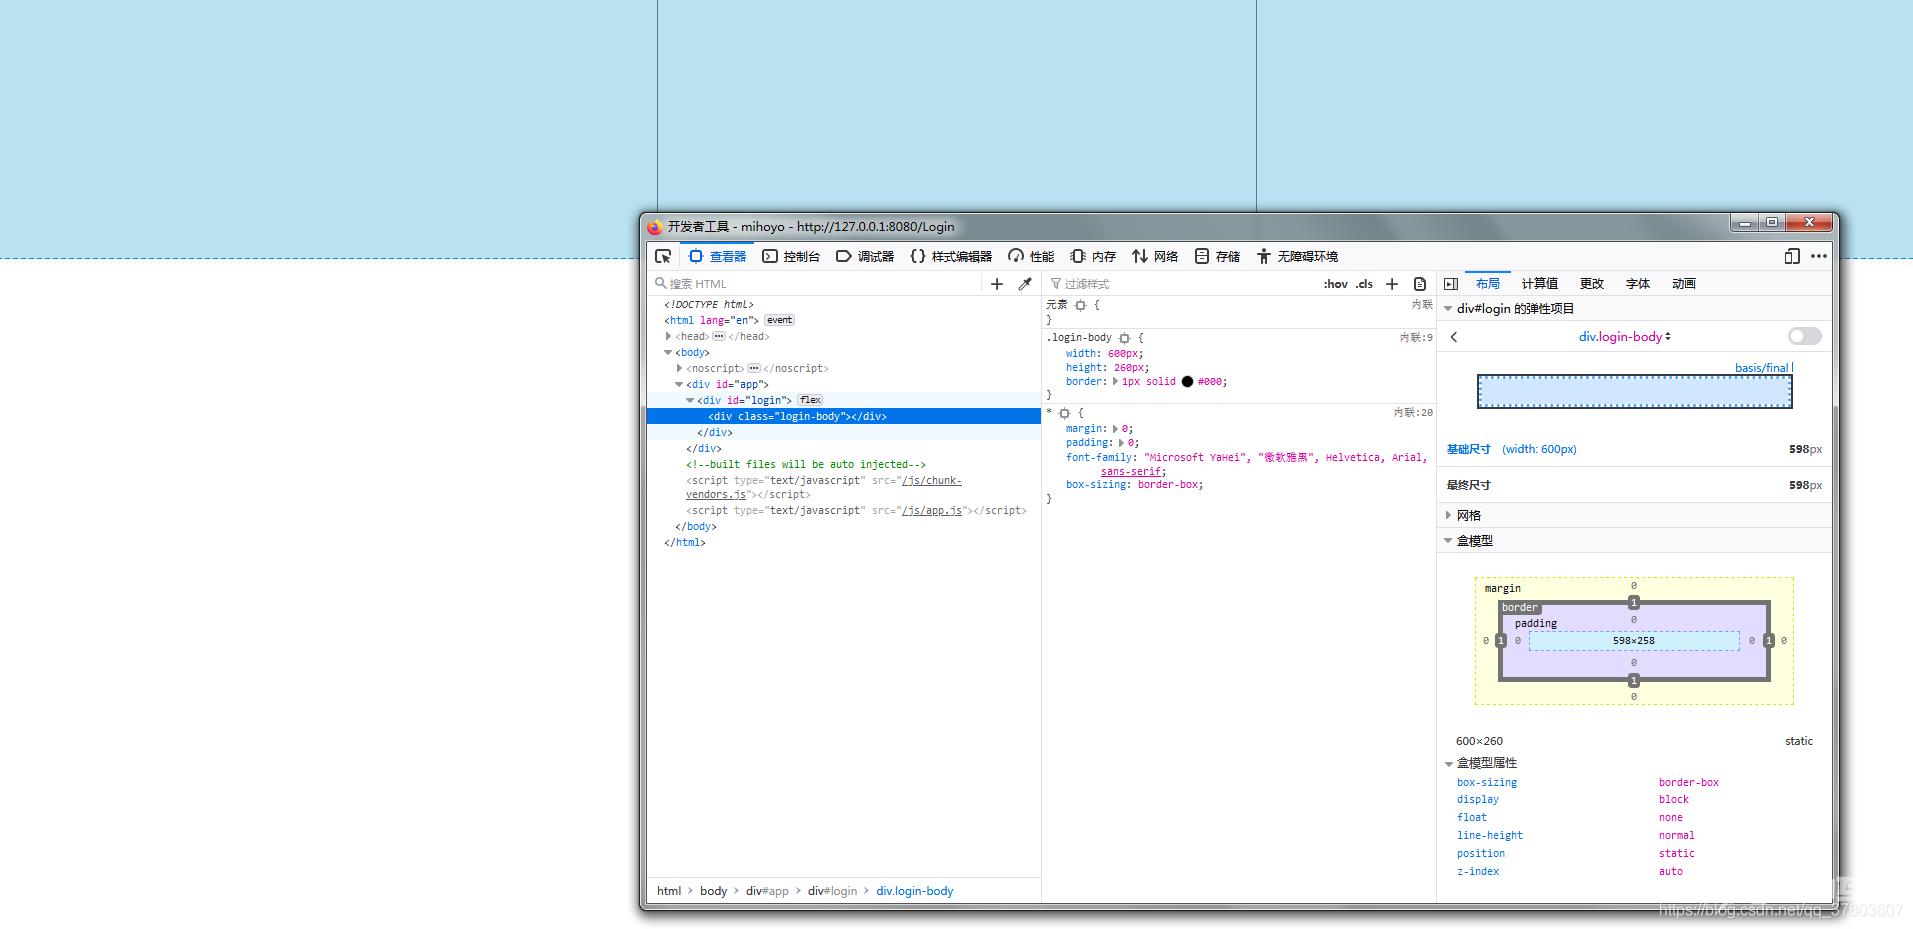Activate the element picker tool
Screen dimensions: 1913x929
coord(663,257)
